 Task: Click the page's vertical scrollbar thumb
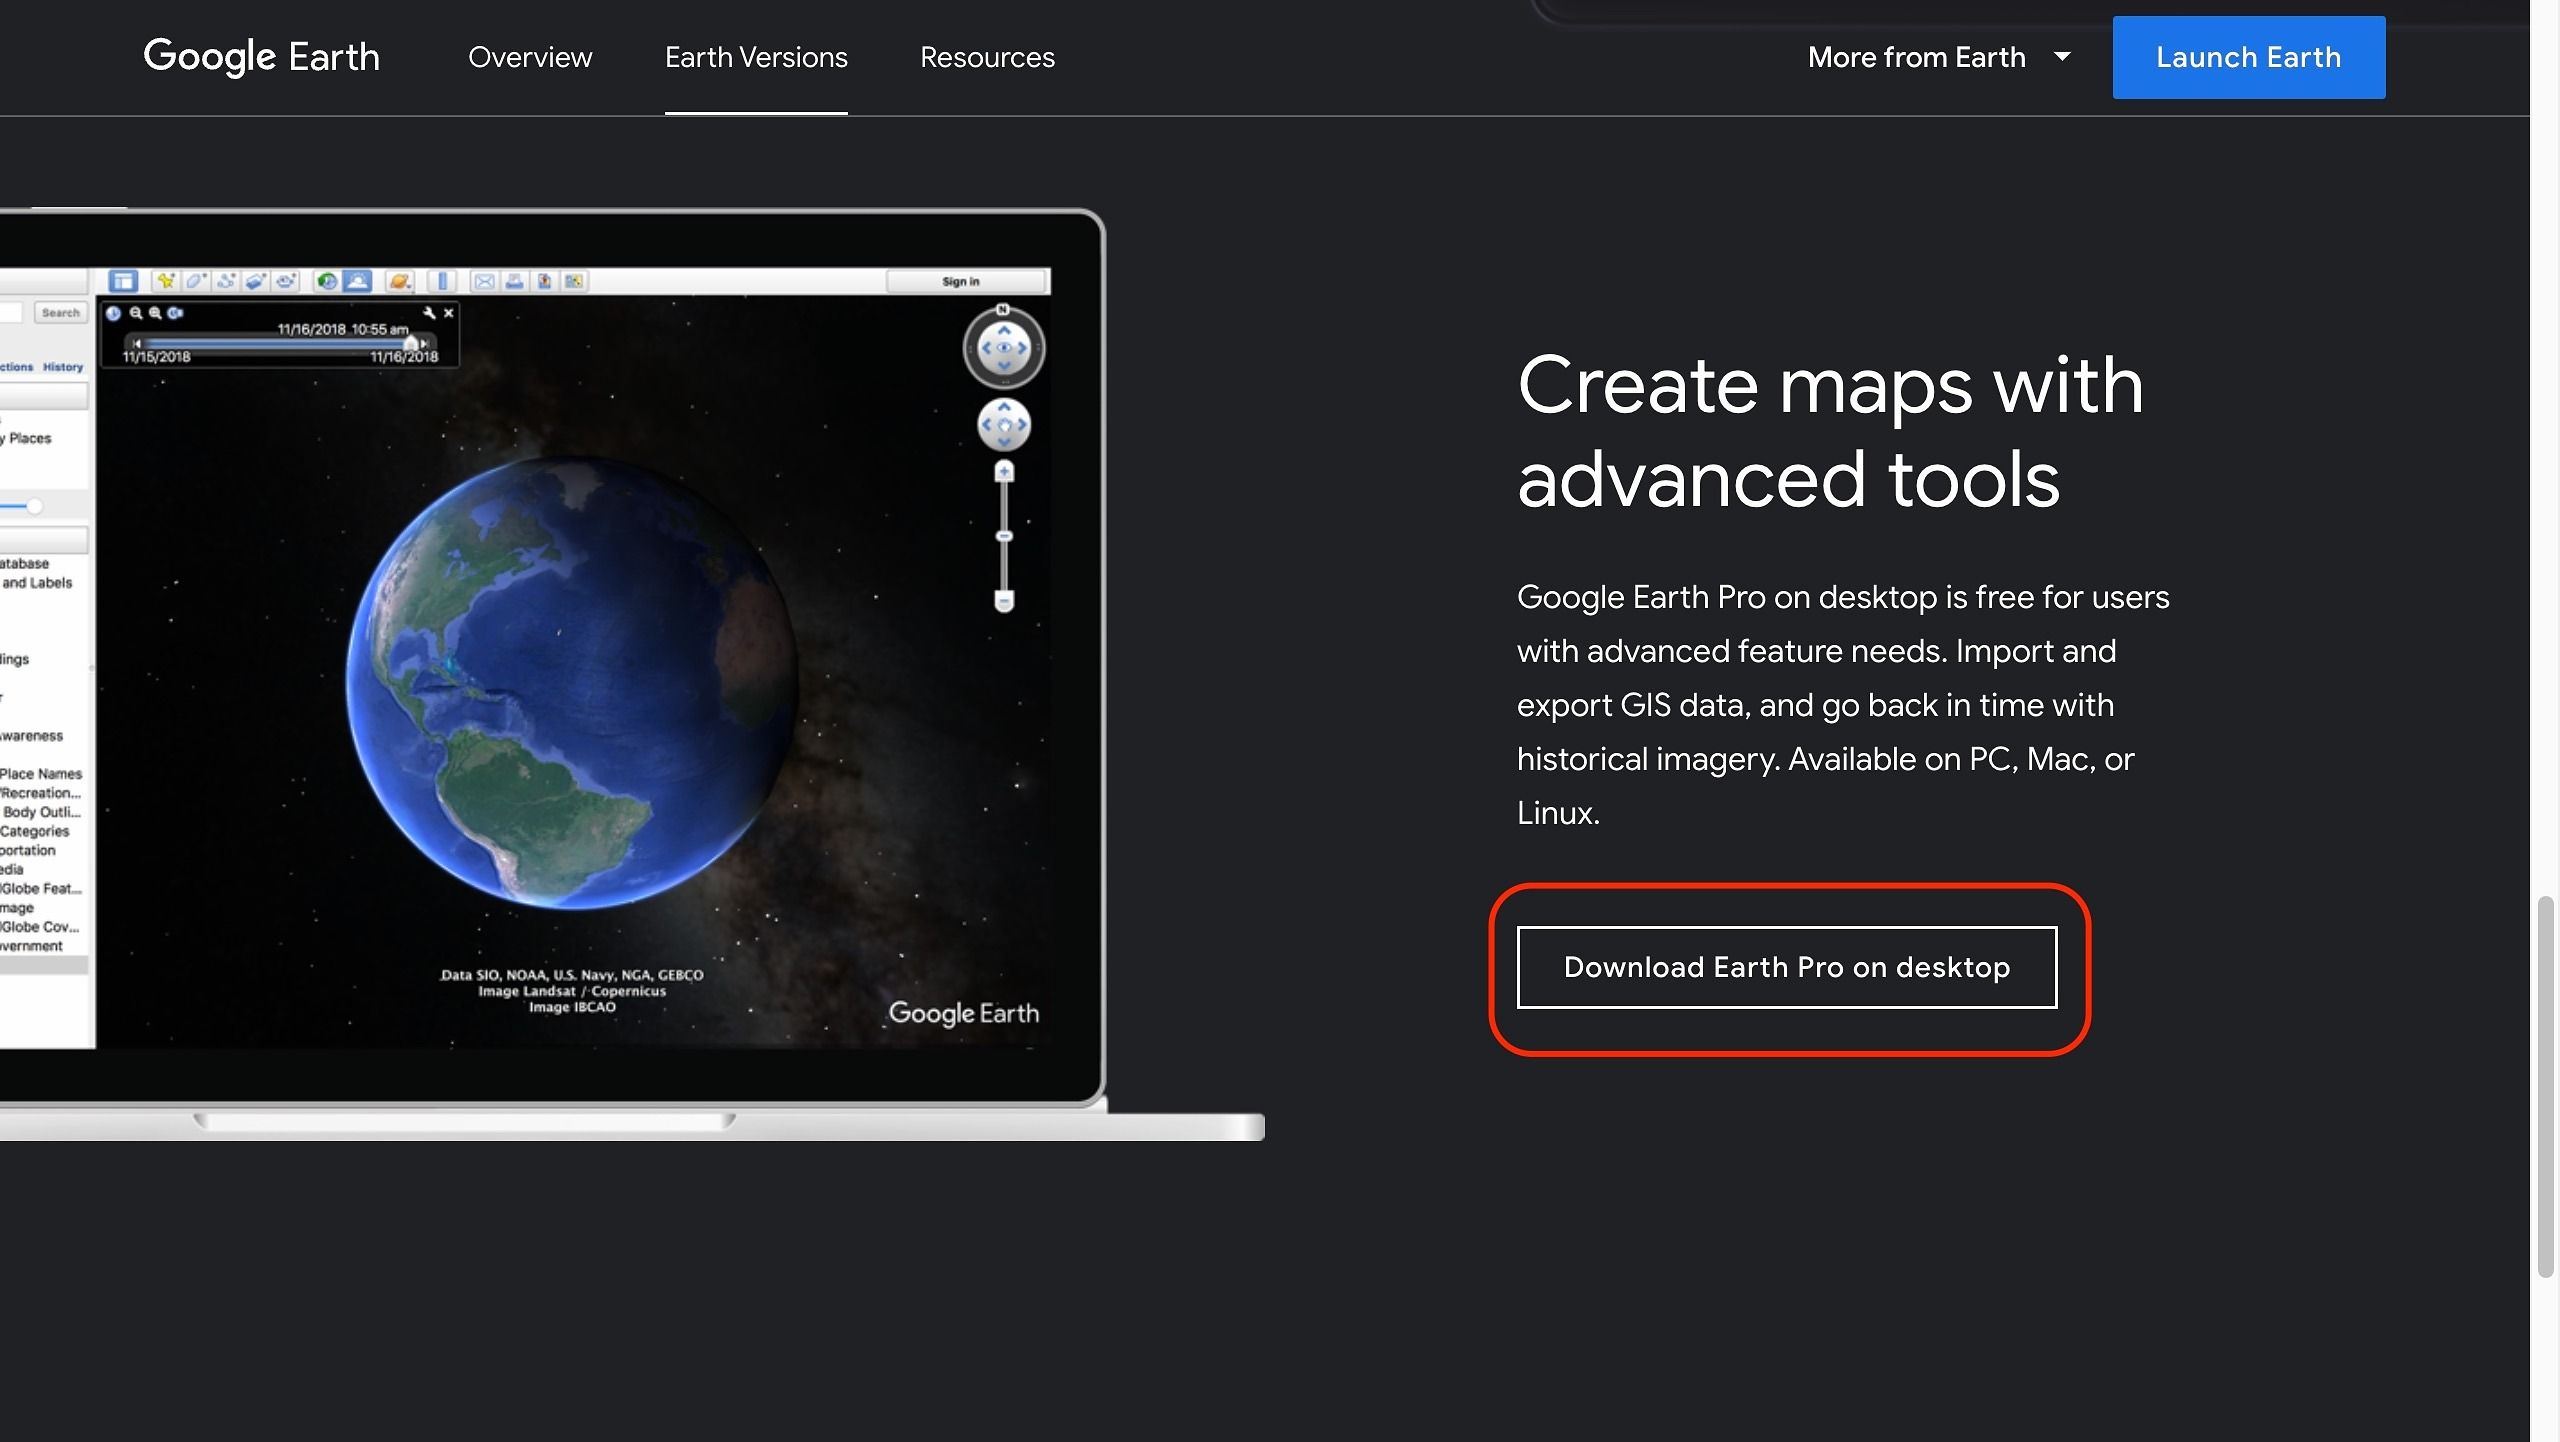click(2545, 1085)
